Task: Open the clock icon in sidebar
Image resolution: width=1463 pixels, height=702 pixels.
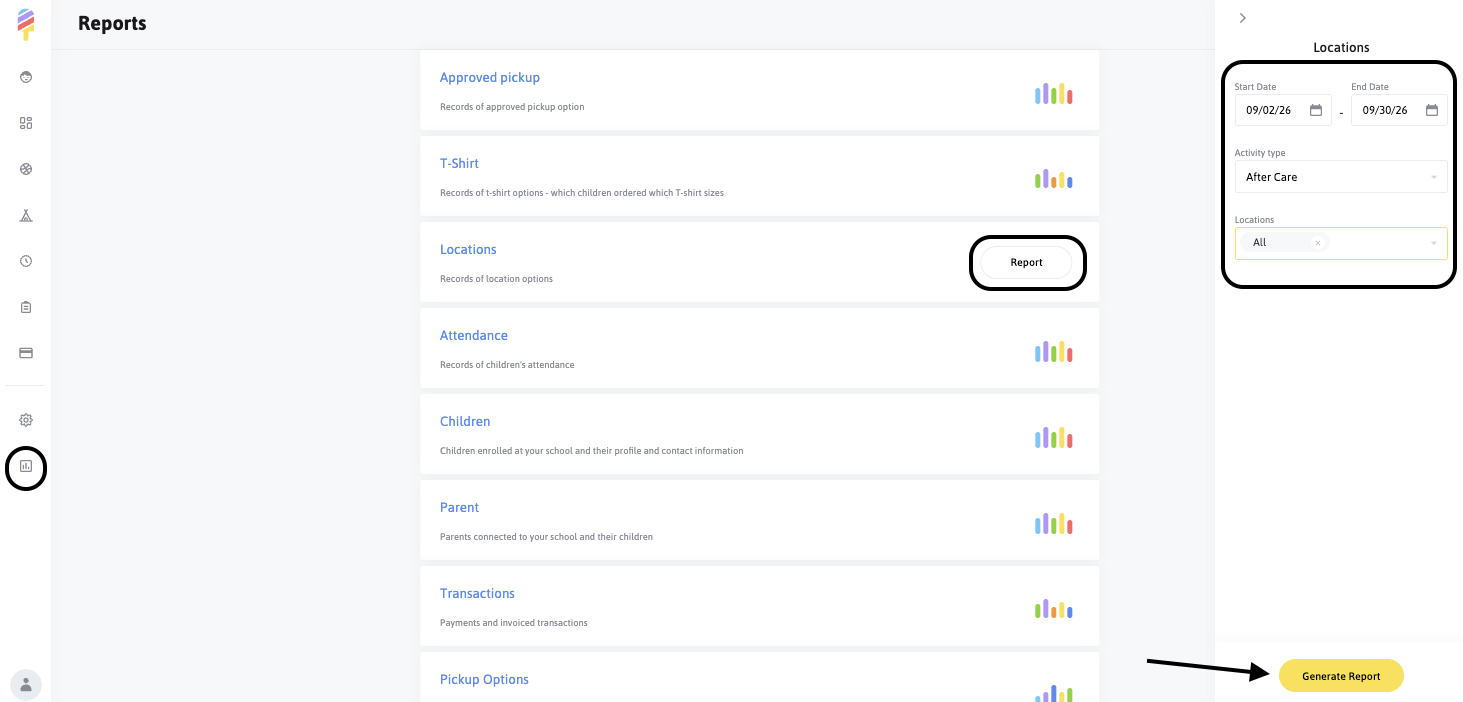Action: tap(26, 261)
